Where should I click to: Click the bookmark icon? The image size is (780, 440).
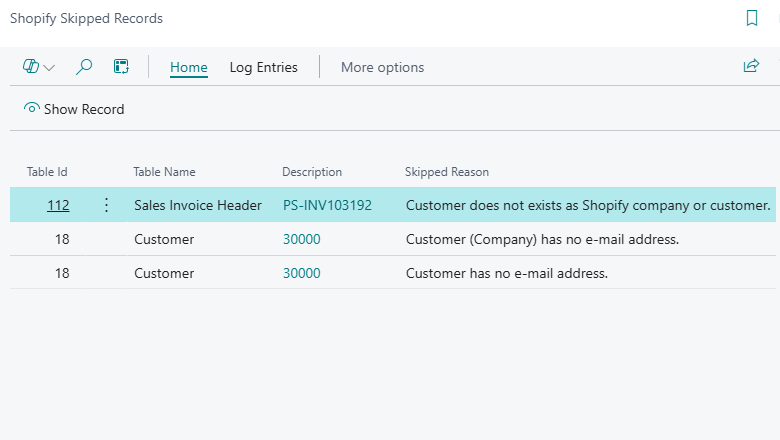click(x=752, y=18)
